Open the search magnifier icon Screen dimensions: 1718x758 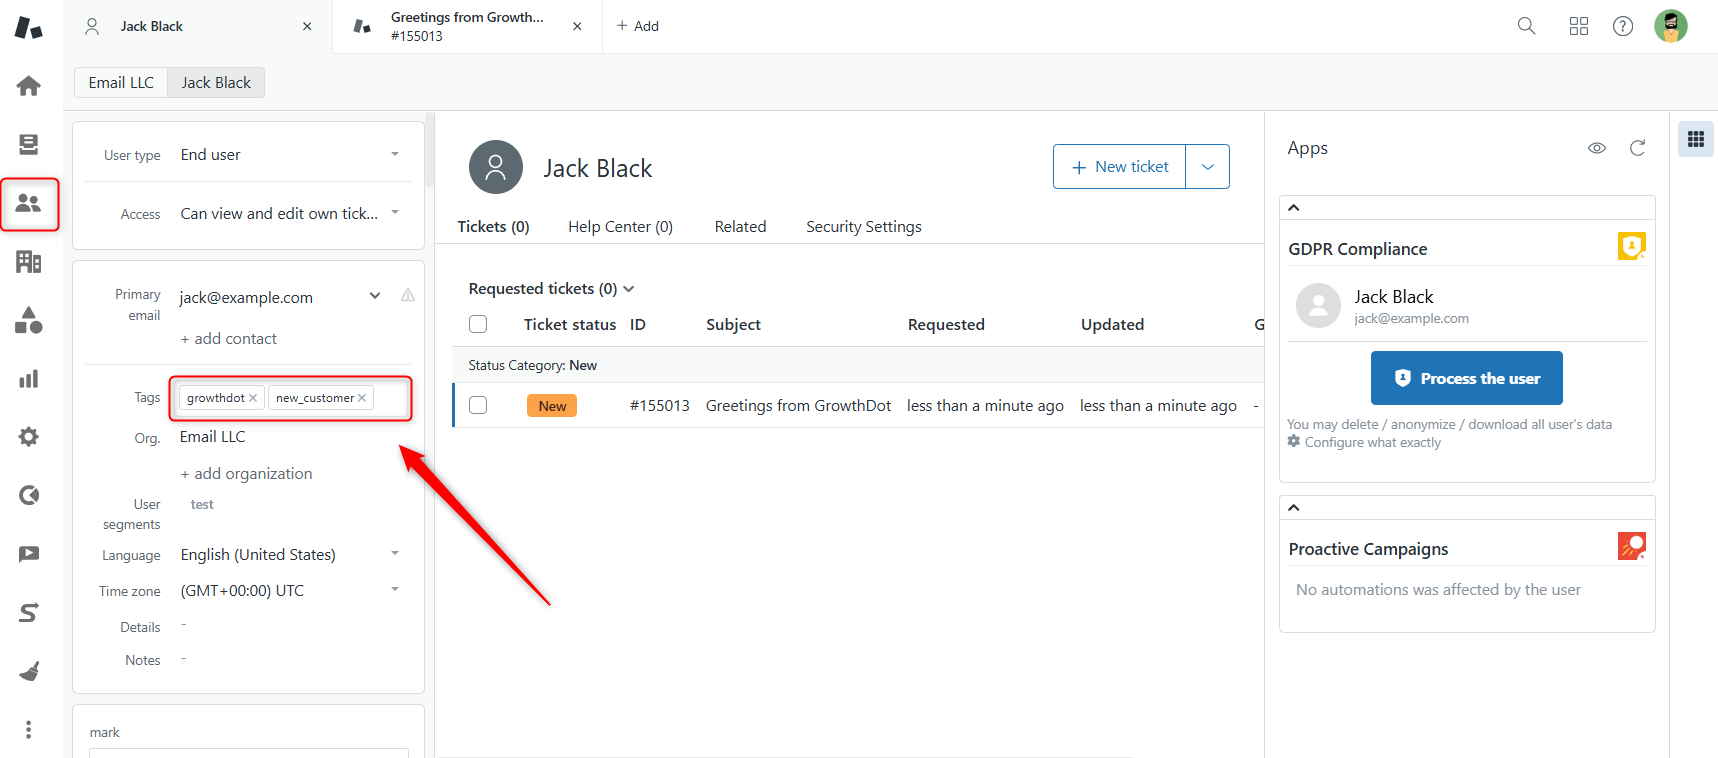1526,26
